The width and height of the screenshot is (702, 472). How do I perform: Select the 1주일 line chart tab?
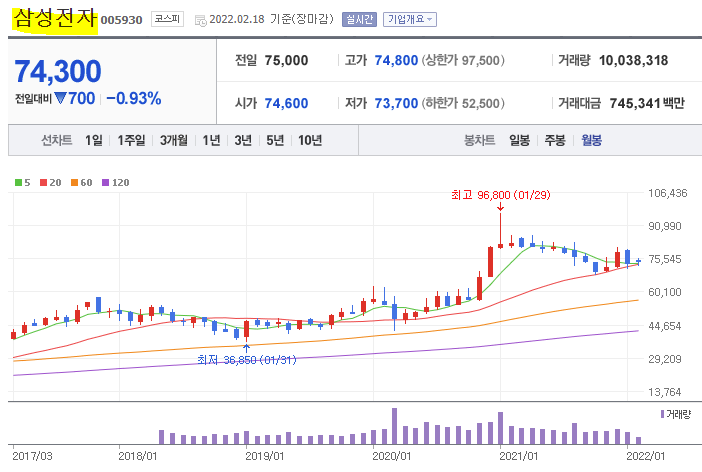pos(131,141)
